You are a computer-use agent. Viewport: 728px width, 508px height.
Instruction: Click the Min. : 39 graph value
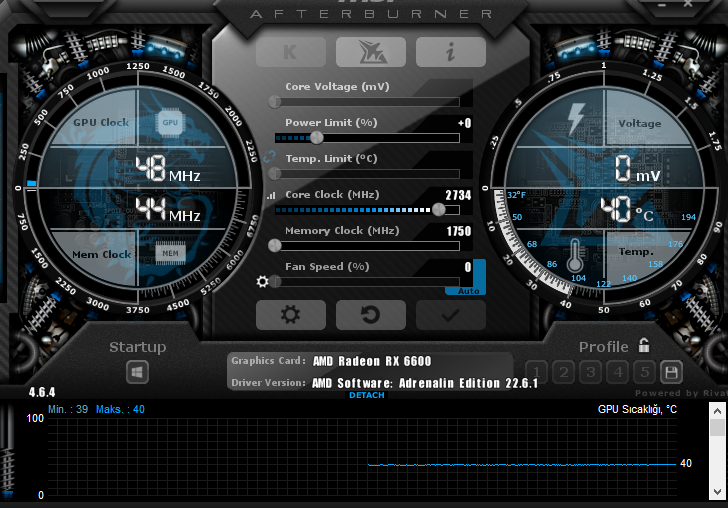68,409
